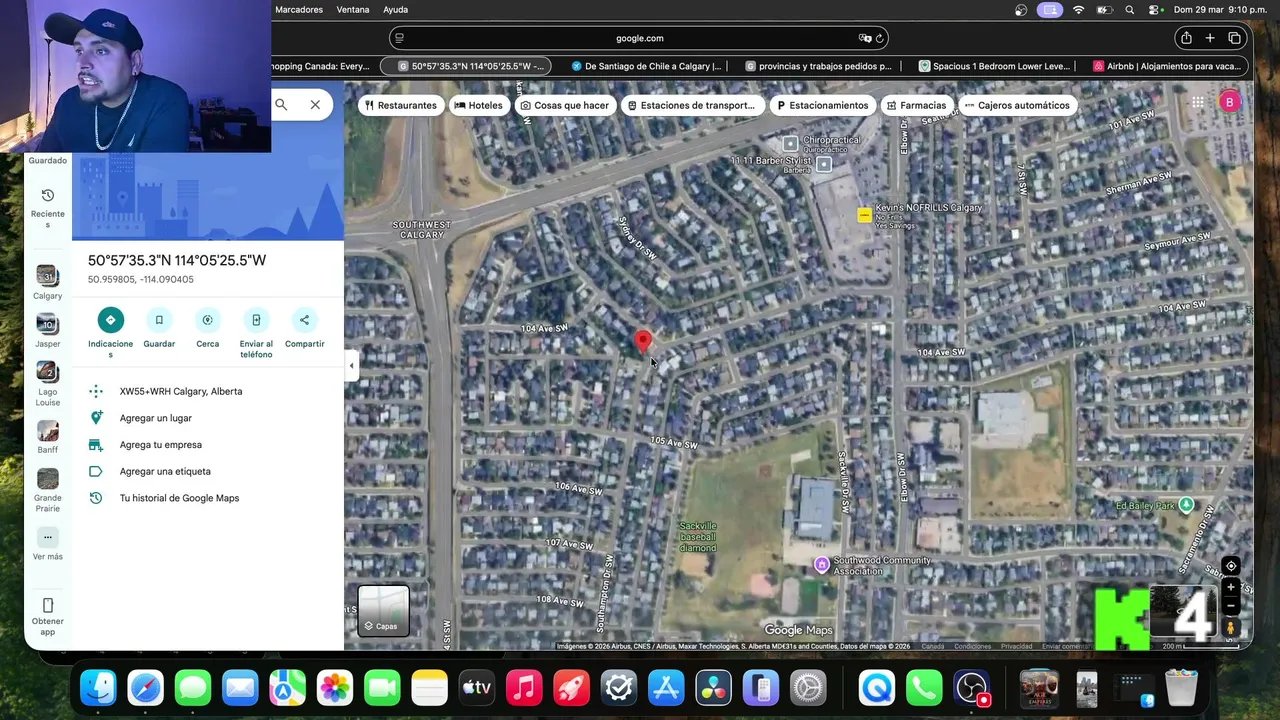Click Privacidad link in map footer

(1016, 646)
